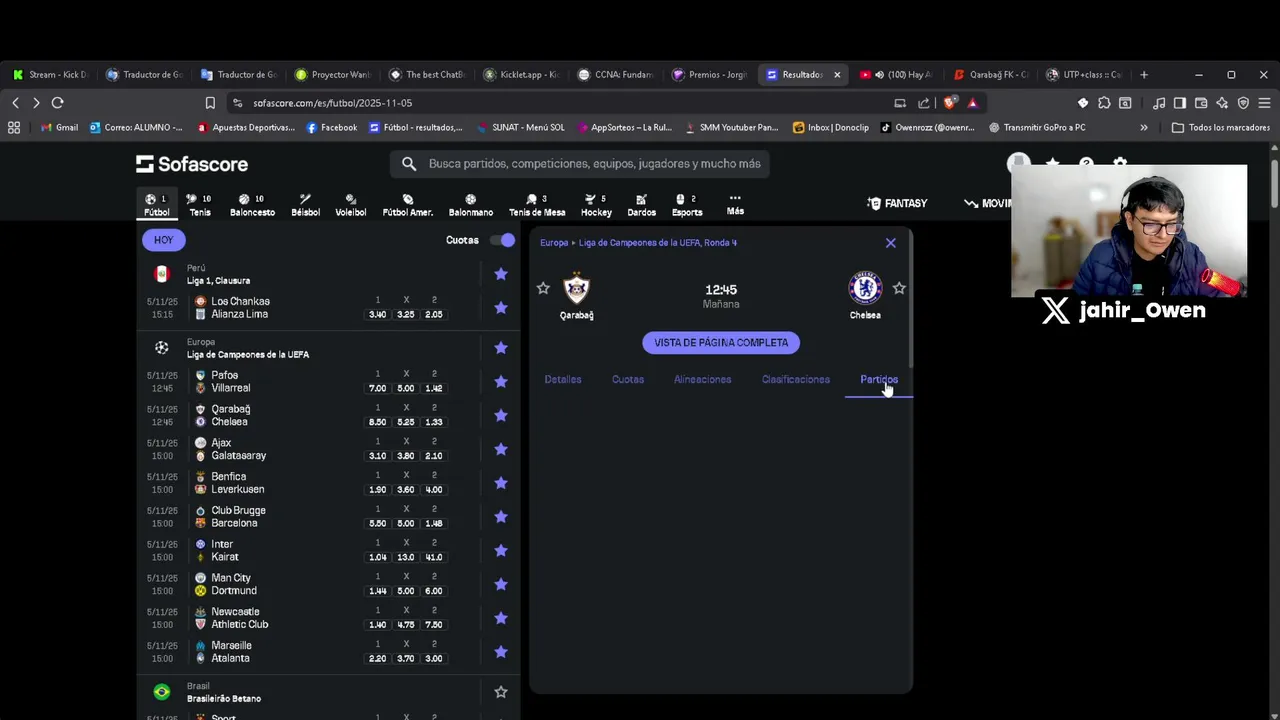1280x720 pixels.
Task: Open the Balonmano sport section
Action: point(470,204)
